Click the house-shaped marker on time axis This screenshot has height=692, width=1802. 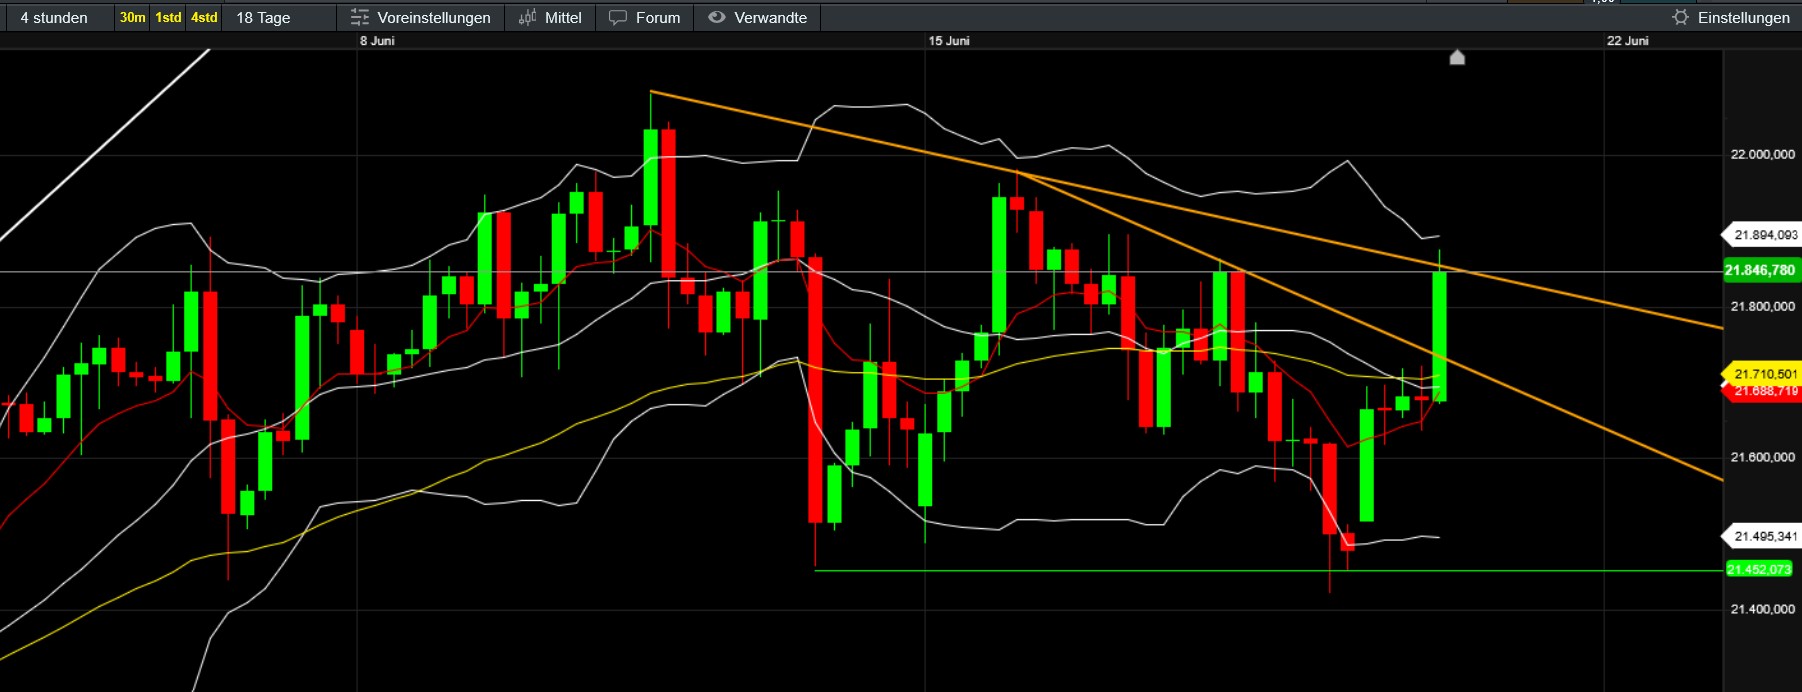[x=1457, y=57]
